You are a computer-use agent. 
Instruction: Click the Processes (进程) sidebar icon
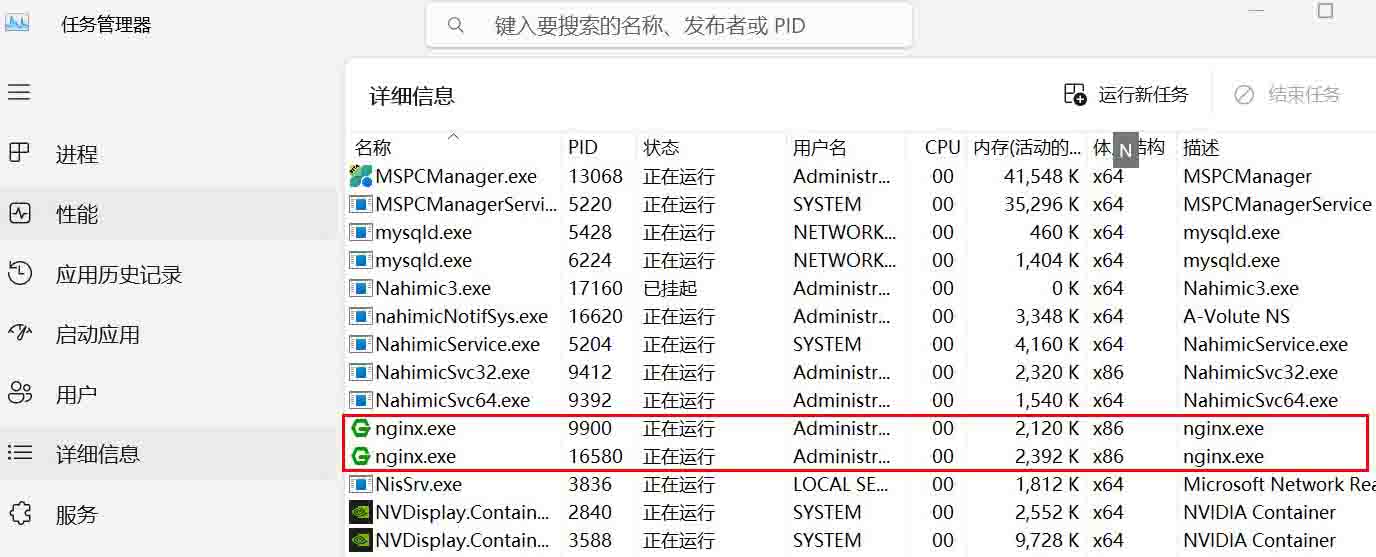pos(19,153)
